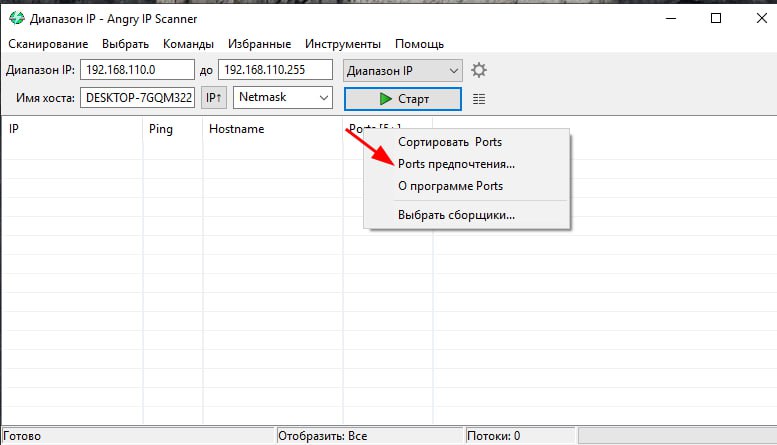The height and width of the screenshot is (445, 777).
Task: Click the start IP field 192.168.110.0
Action: [x=136, y=71]
